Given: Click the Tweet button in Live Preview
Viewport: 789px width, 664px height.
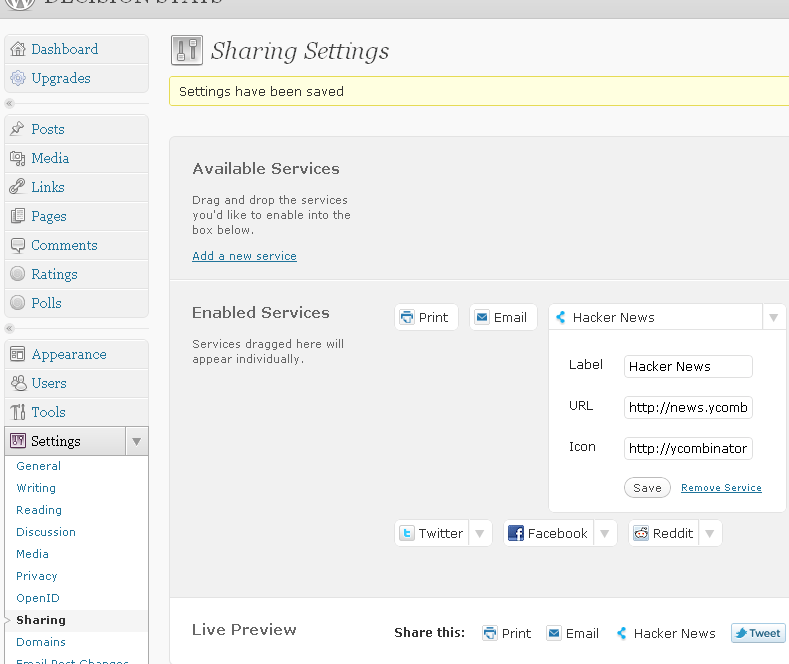Looking at the screenshot, I should (x=758, y=633).
